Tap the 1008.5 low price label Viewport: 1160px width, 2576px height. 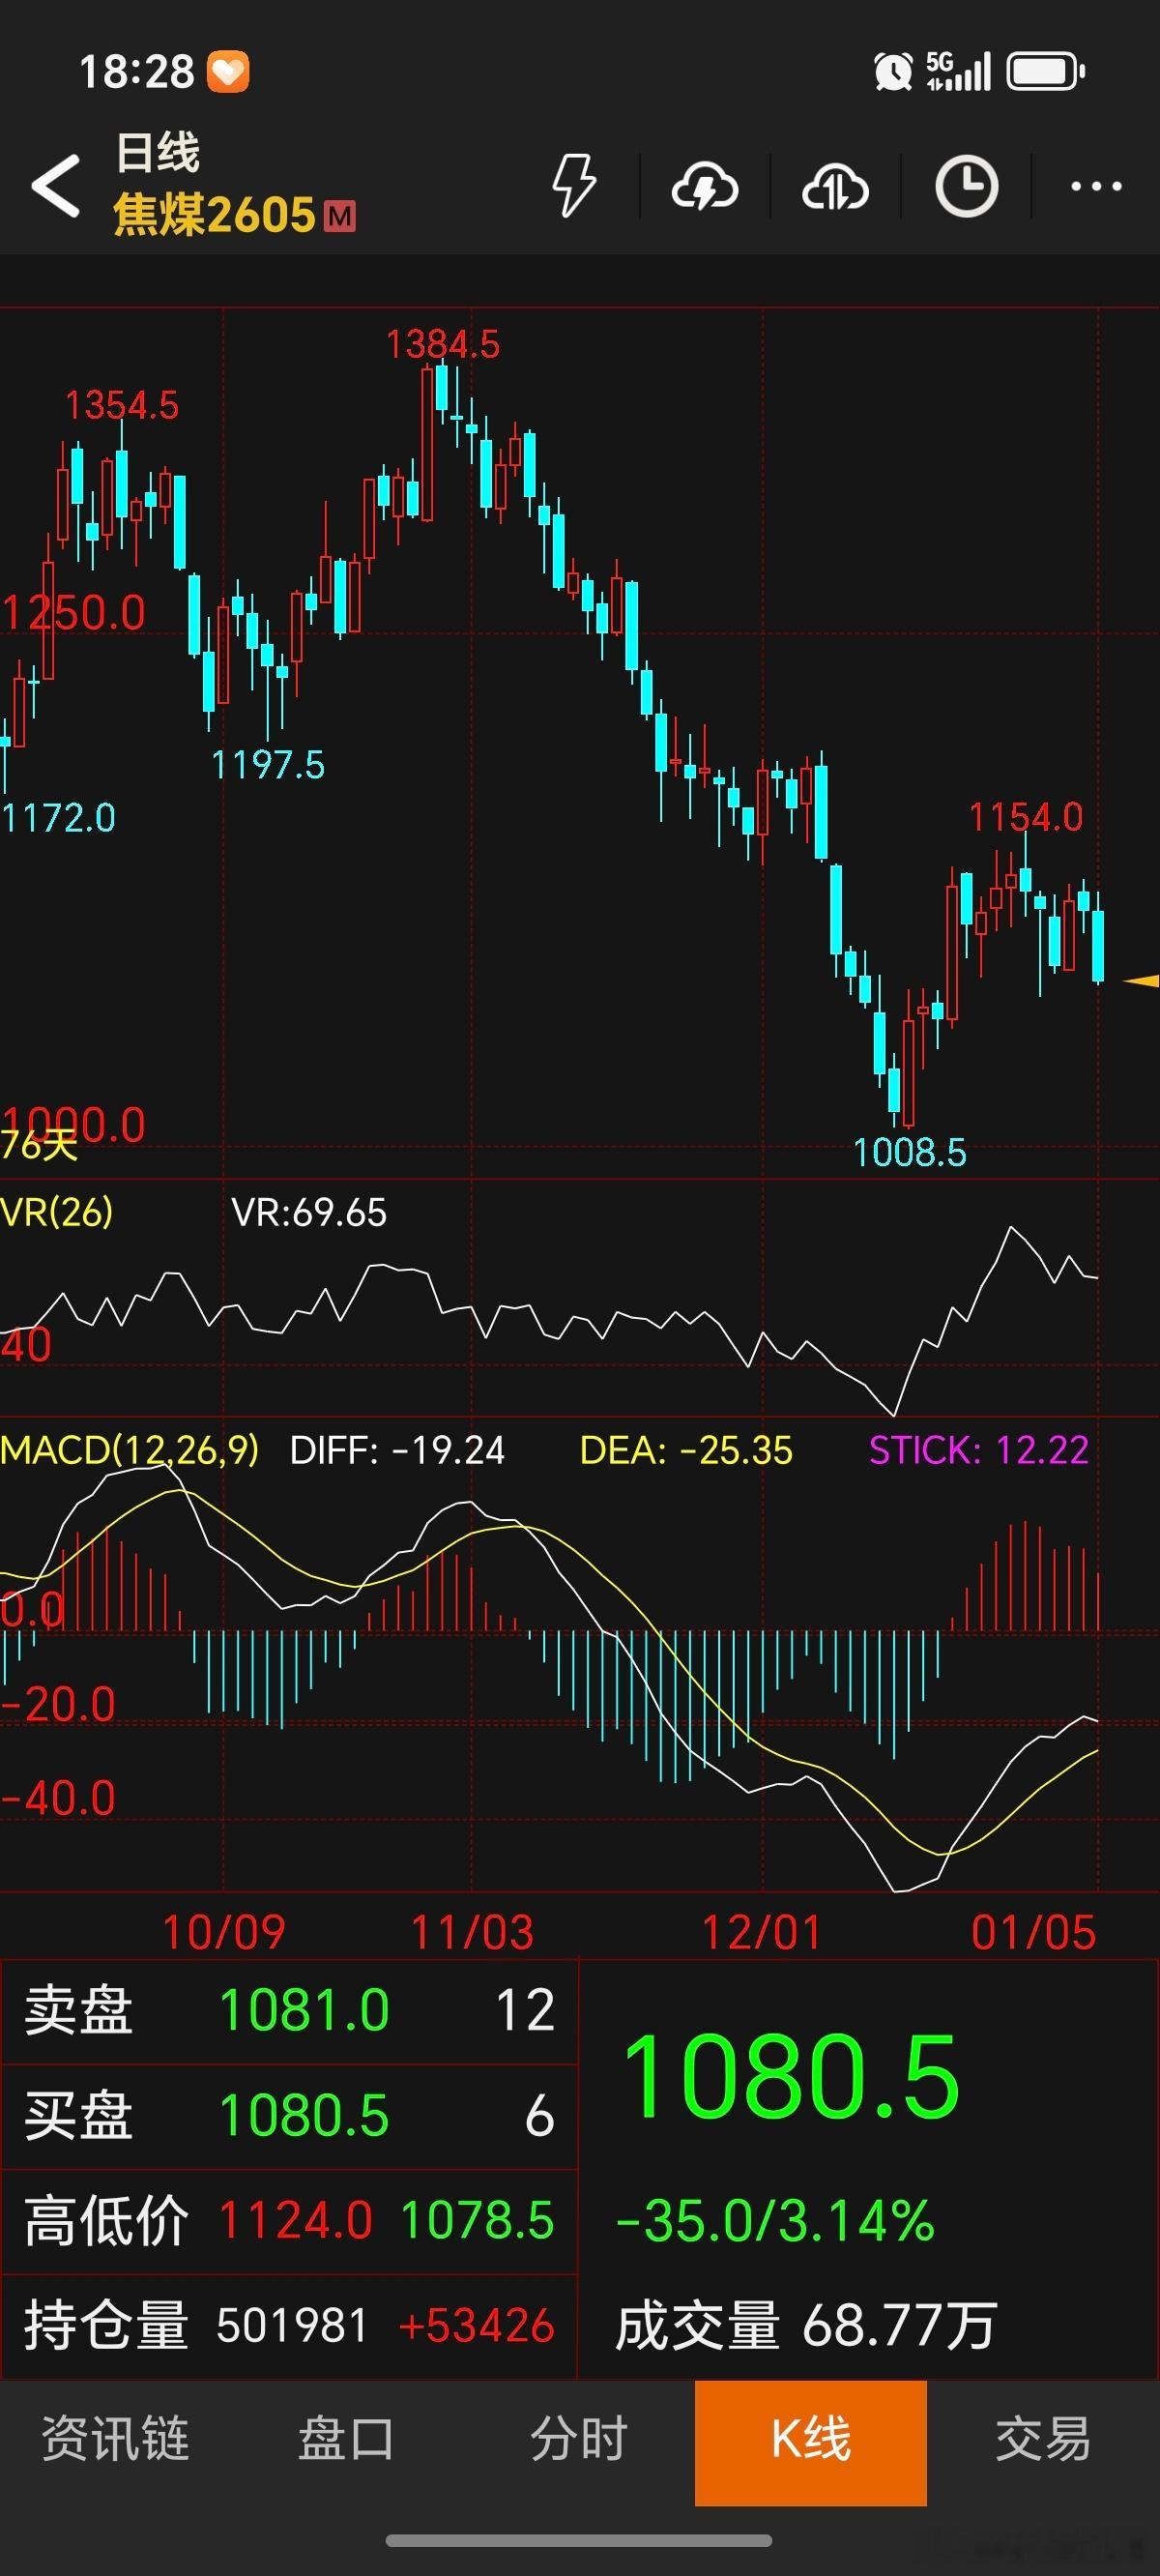coord(910,1153)
